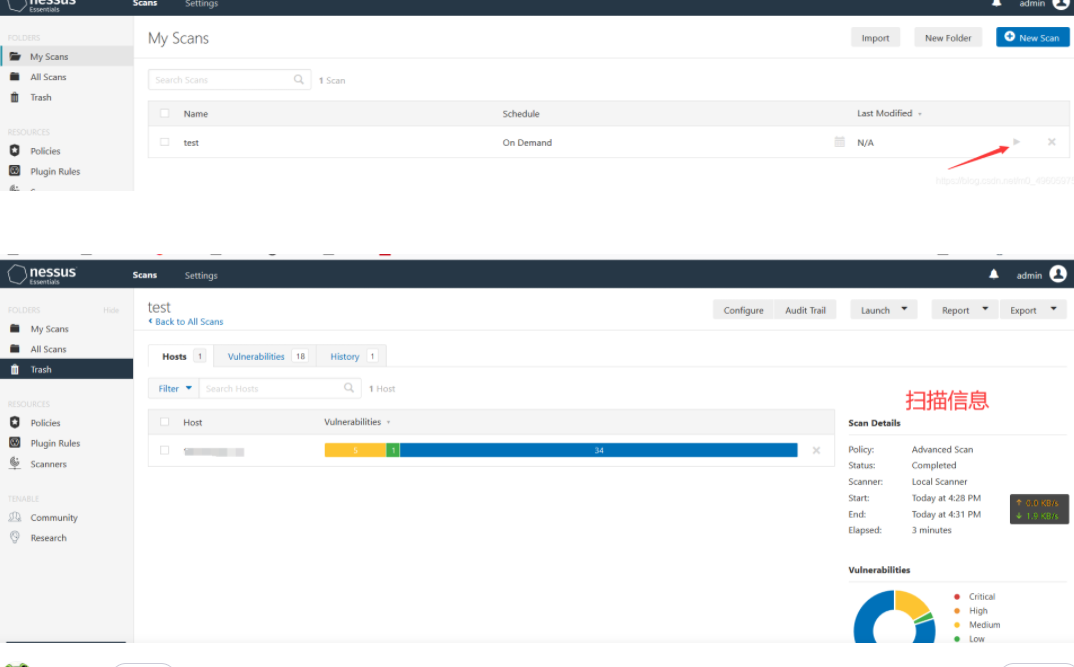Sort scans by the Name column header
Viewport: 1074px width, 667px height.
[195, 114]
